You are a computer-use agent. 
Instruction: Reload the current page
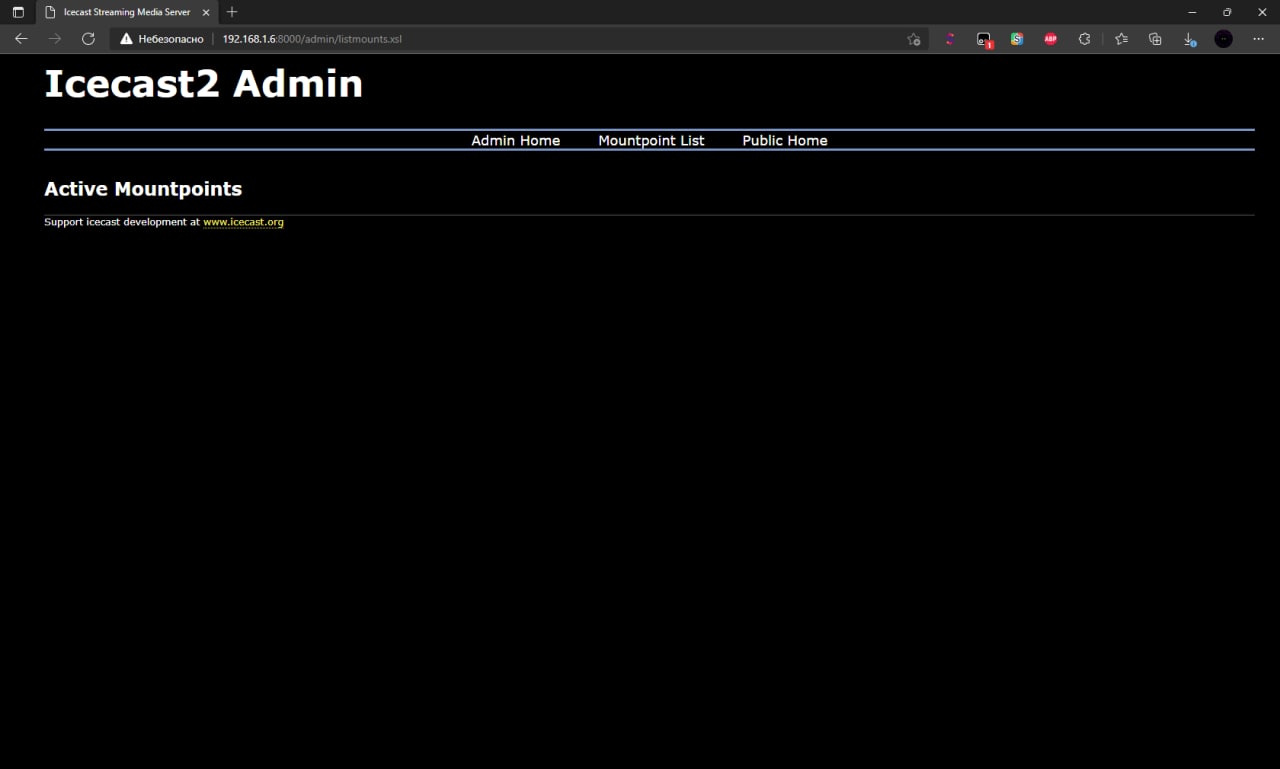[88, 39]
